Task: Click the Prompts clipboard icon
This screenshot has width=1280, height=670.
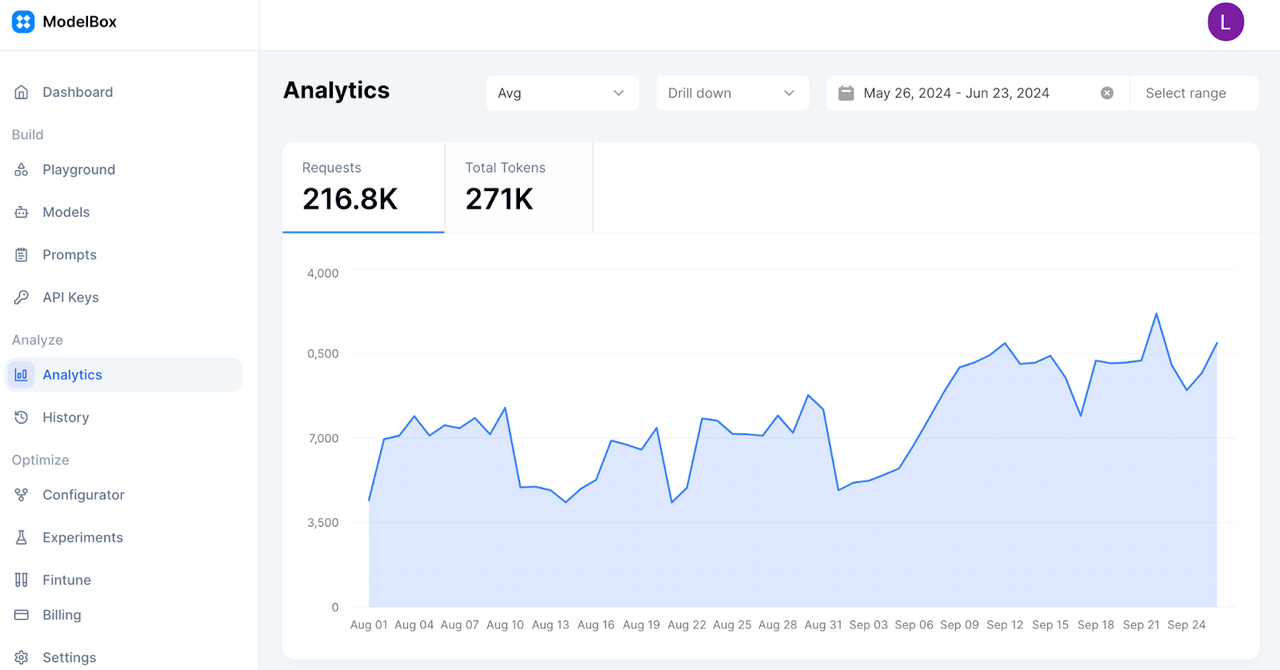Action: tap(21, 255)
